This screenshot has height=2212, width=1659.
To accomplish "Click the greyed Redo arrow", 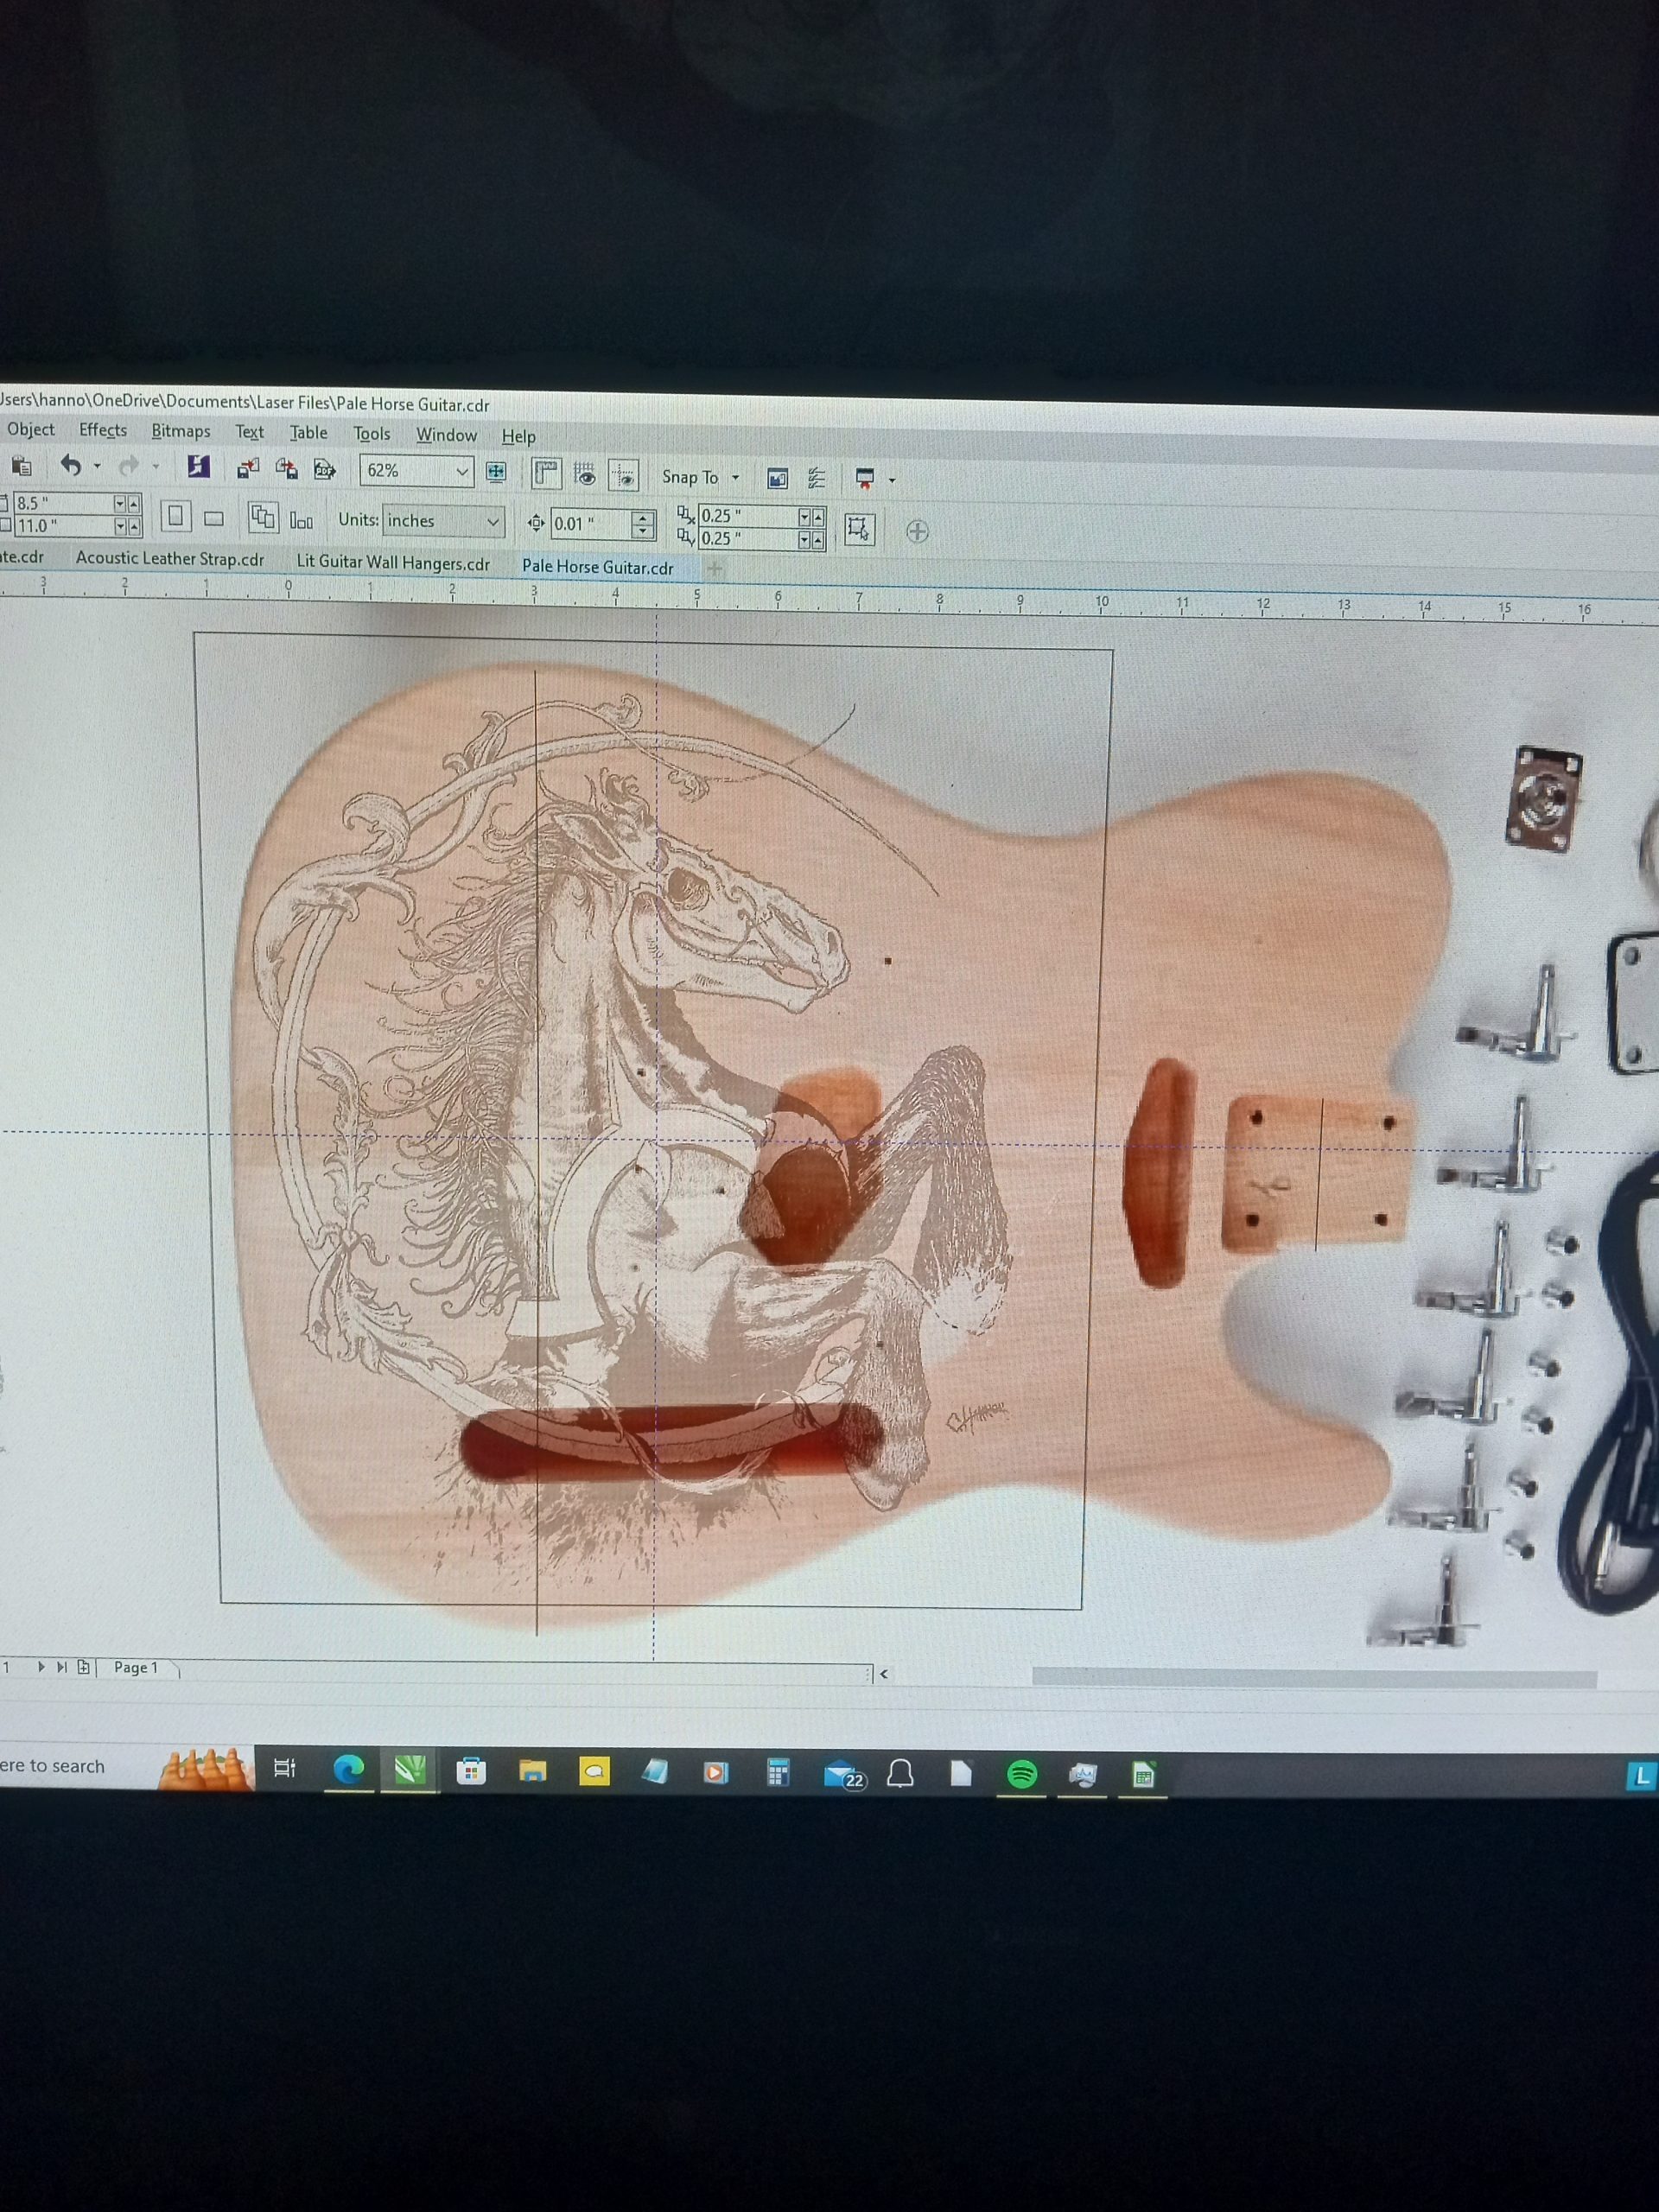I will point(128,466).
